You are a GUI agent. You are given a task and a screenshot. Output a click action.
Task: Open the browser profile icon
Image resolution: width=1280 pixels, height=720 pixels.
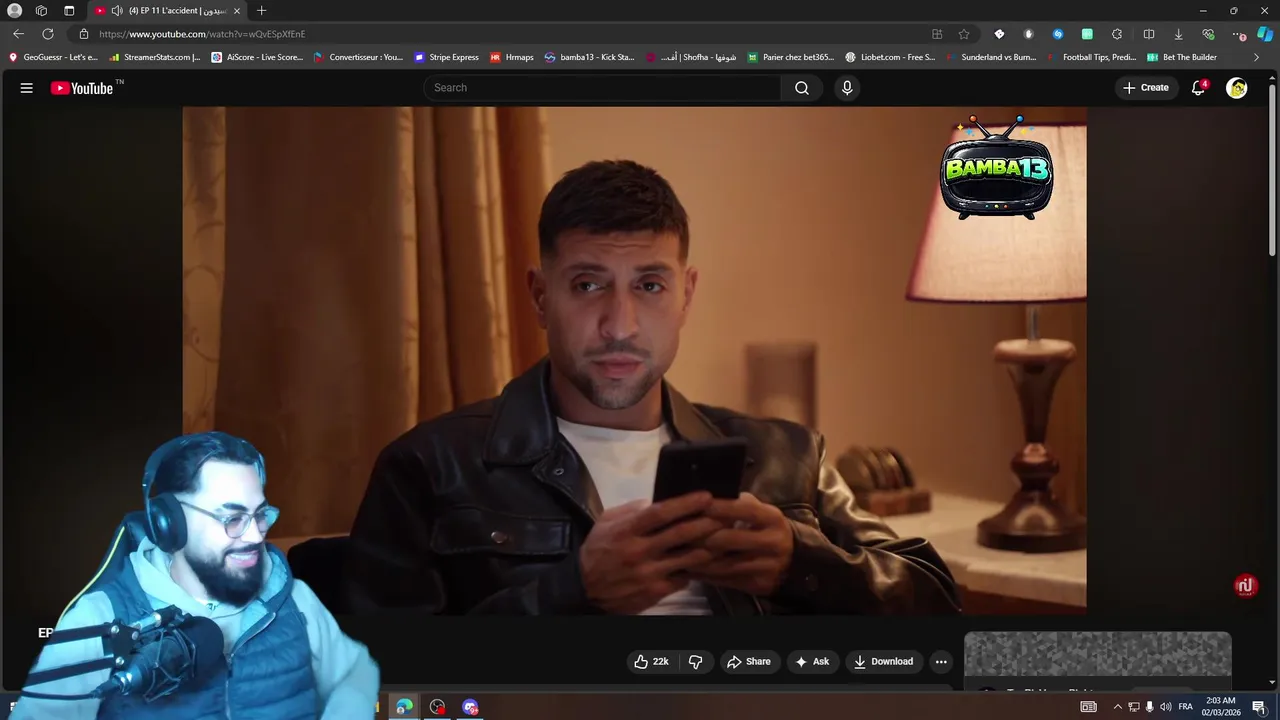click(14, 11)
